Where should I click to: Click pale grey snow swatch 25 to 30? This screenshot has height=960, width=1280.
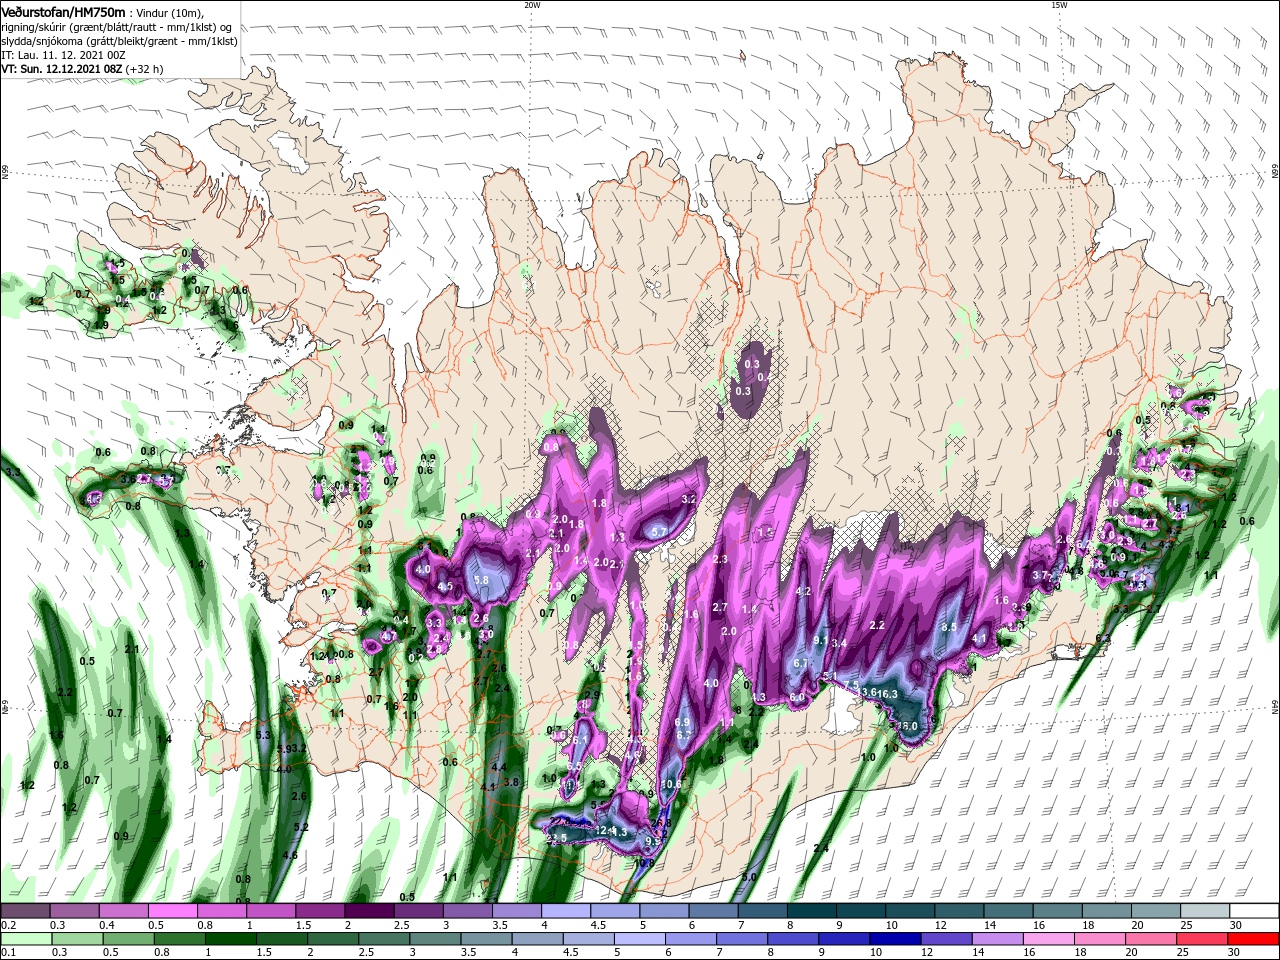pyautogui.click(x=1206, y=911)
